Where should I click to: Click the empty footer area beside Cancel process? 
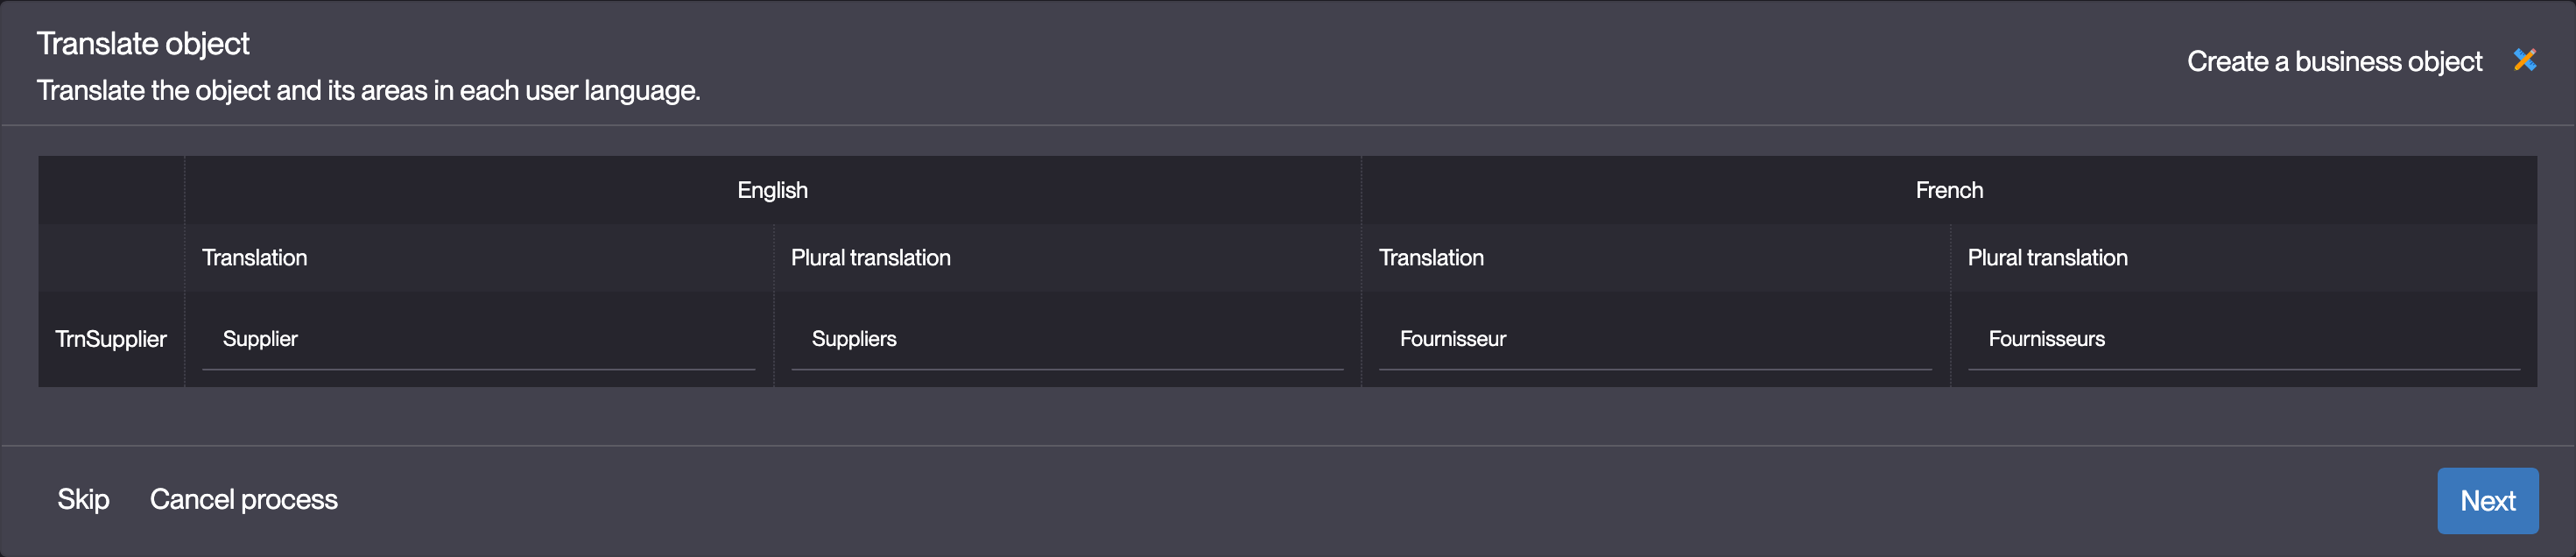(1300, 500)
